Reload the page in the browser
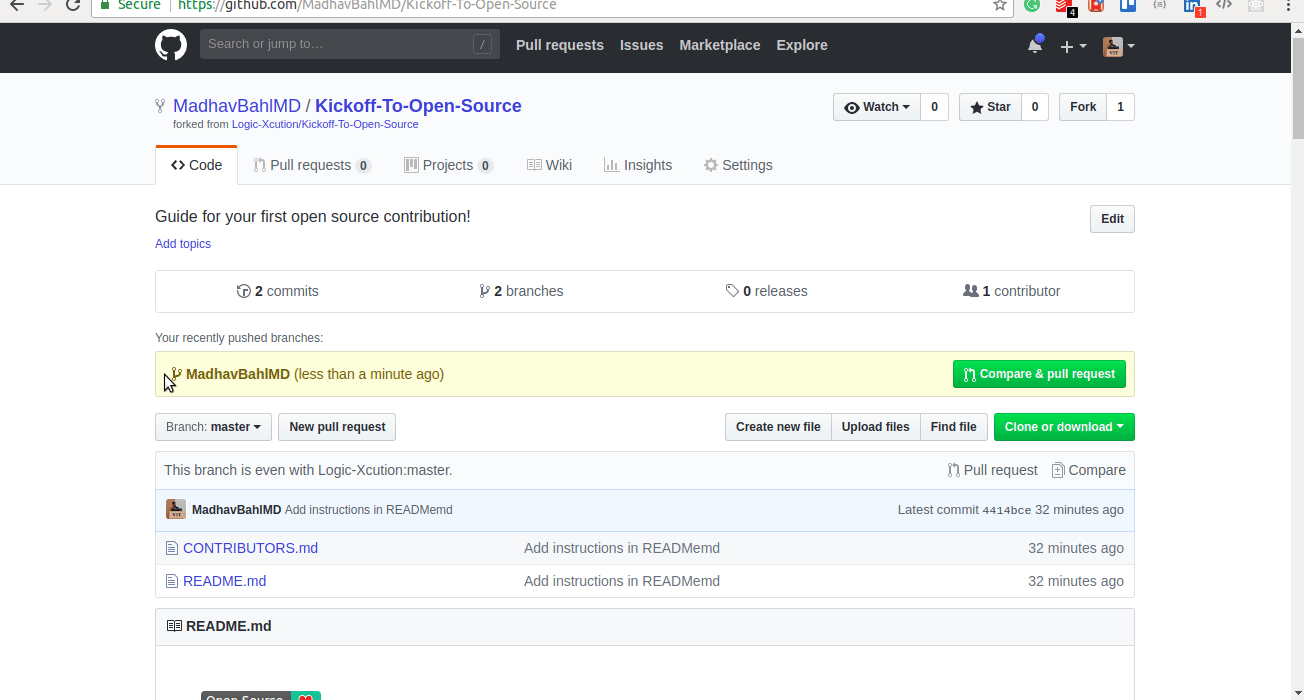Viewport: 1304px width, 700px height. (x=73, y=5)
